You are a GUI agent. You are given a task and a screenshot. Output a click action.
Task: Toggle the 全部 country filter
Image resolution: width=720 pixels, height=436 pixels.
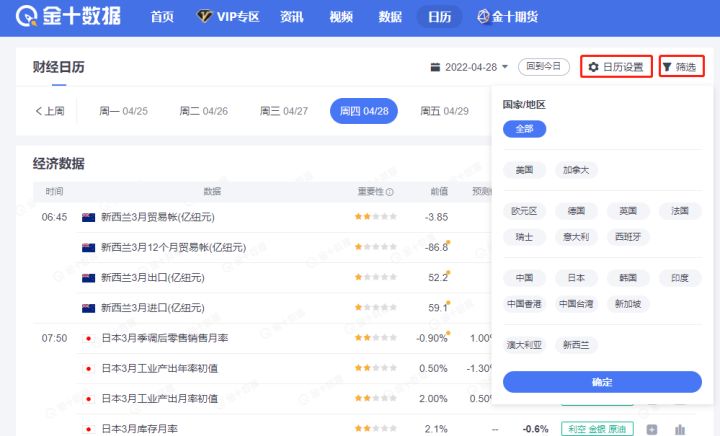pos(524,129)
